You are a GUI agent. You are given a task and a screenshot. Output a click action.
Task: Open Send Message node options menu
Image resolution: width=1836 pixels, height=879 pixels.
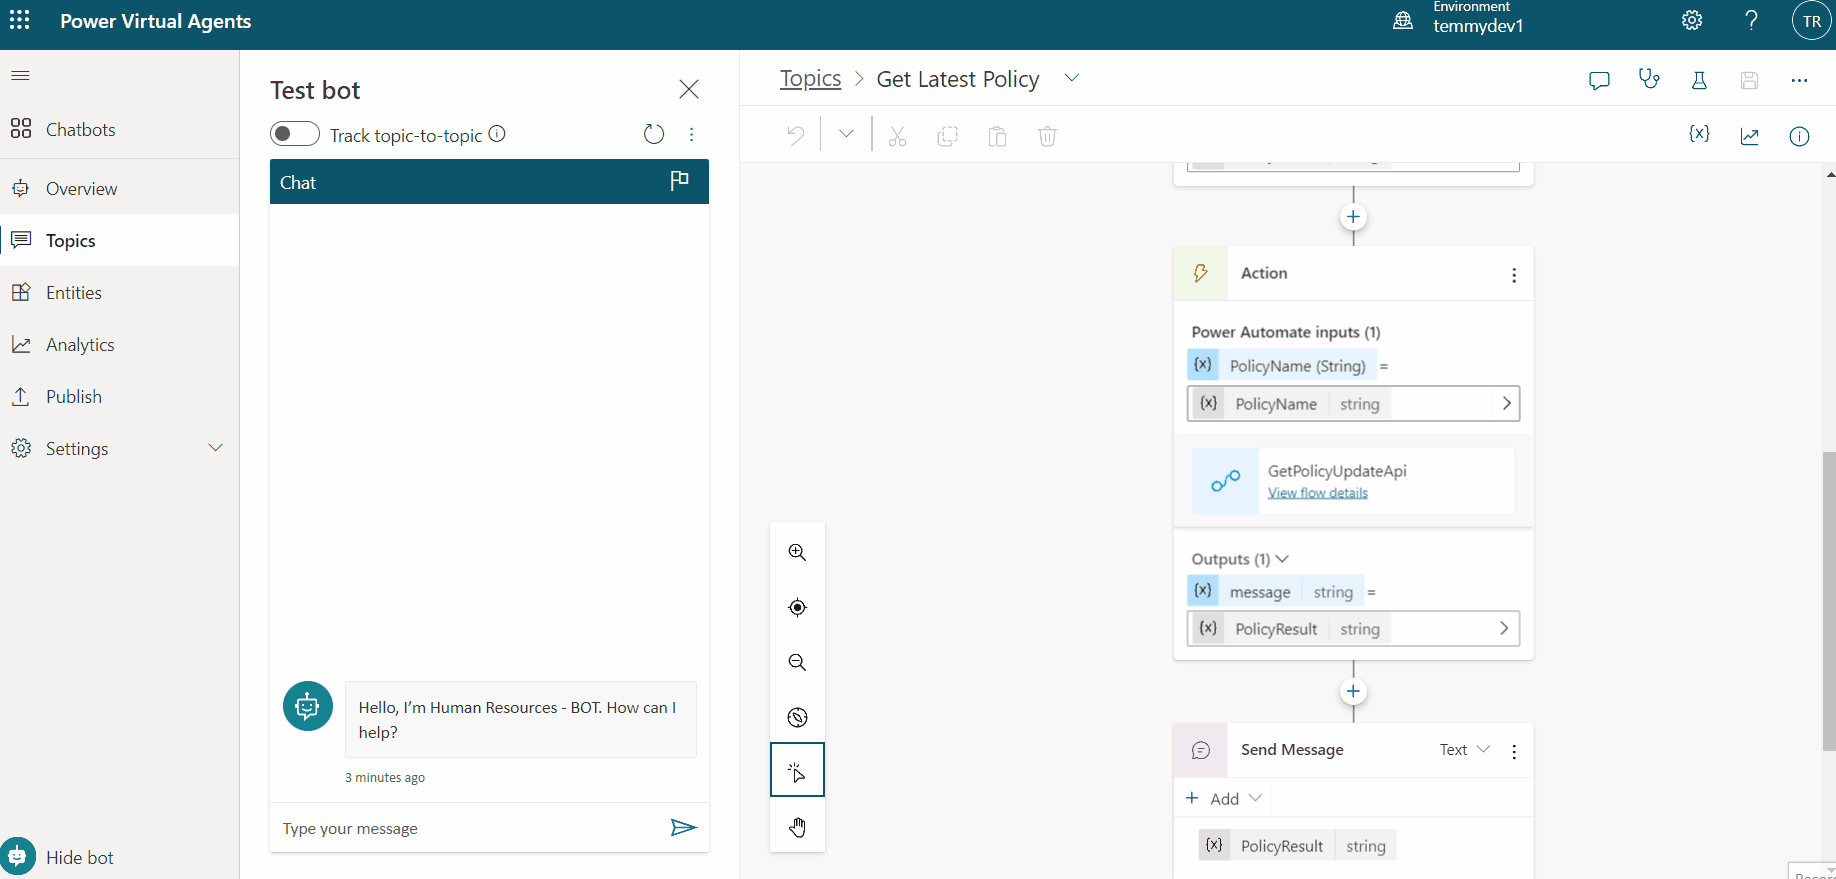(x=1514, y=752)
